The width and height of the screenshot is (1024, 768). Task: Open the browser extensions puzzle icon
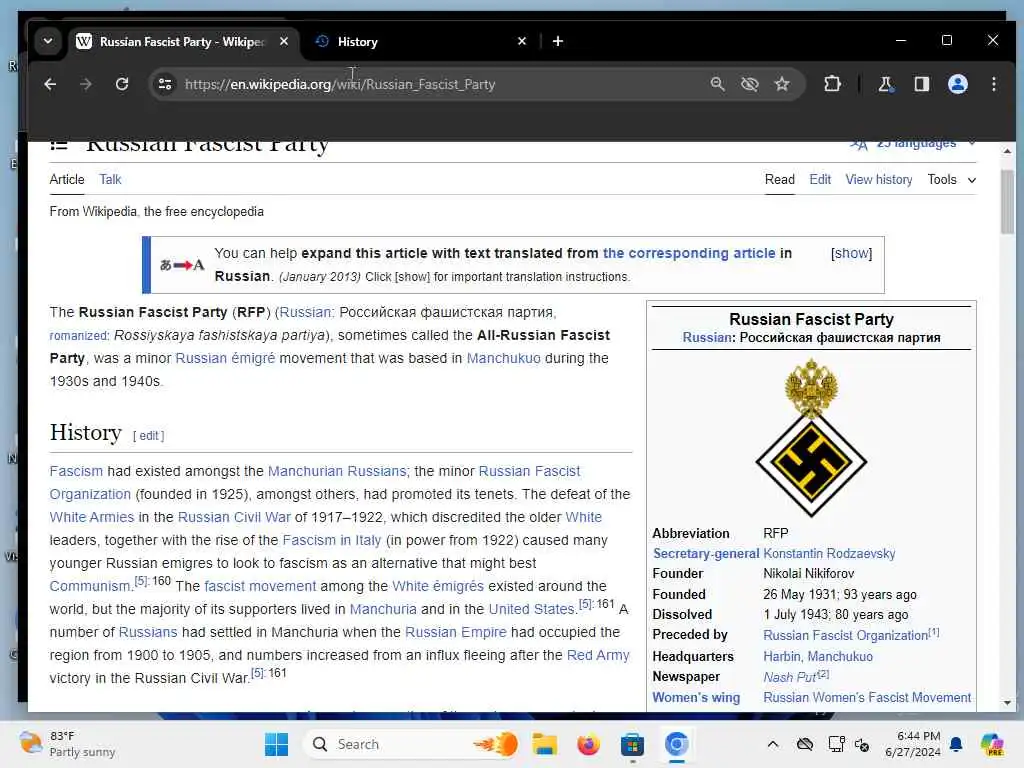coord(832,84)
